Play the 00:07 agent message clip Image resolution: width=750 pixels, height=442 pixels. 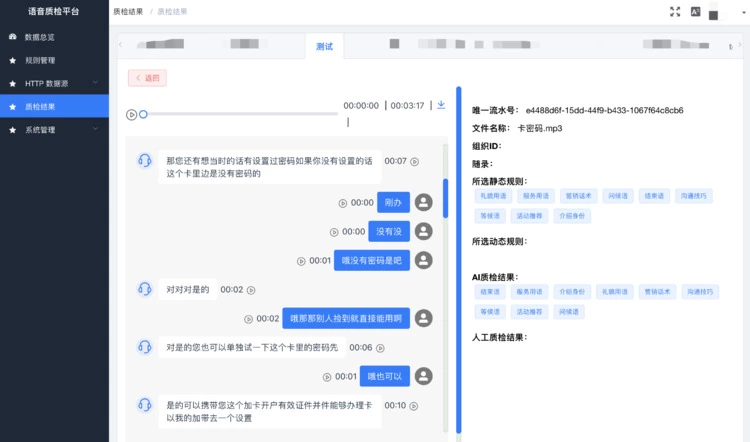pyautogui.click(x=415, y=161)
